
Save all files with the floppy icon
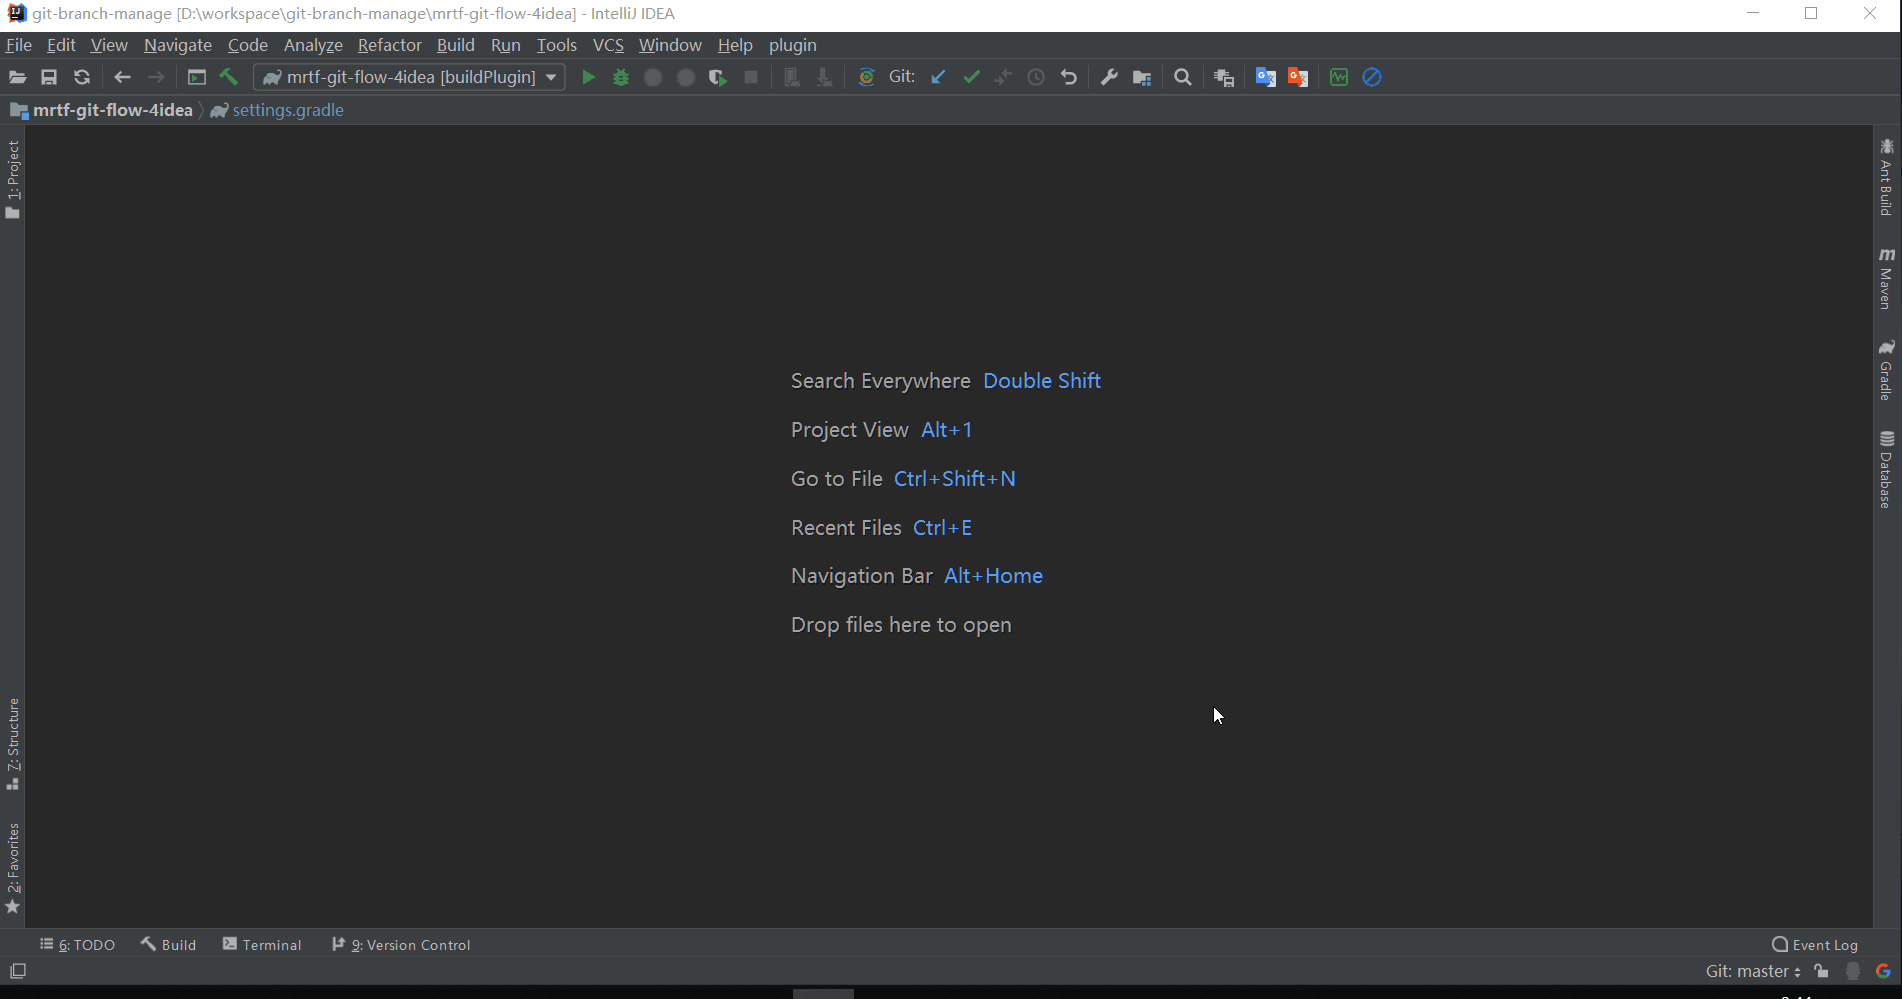coord(49,77)
